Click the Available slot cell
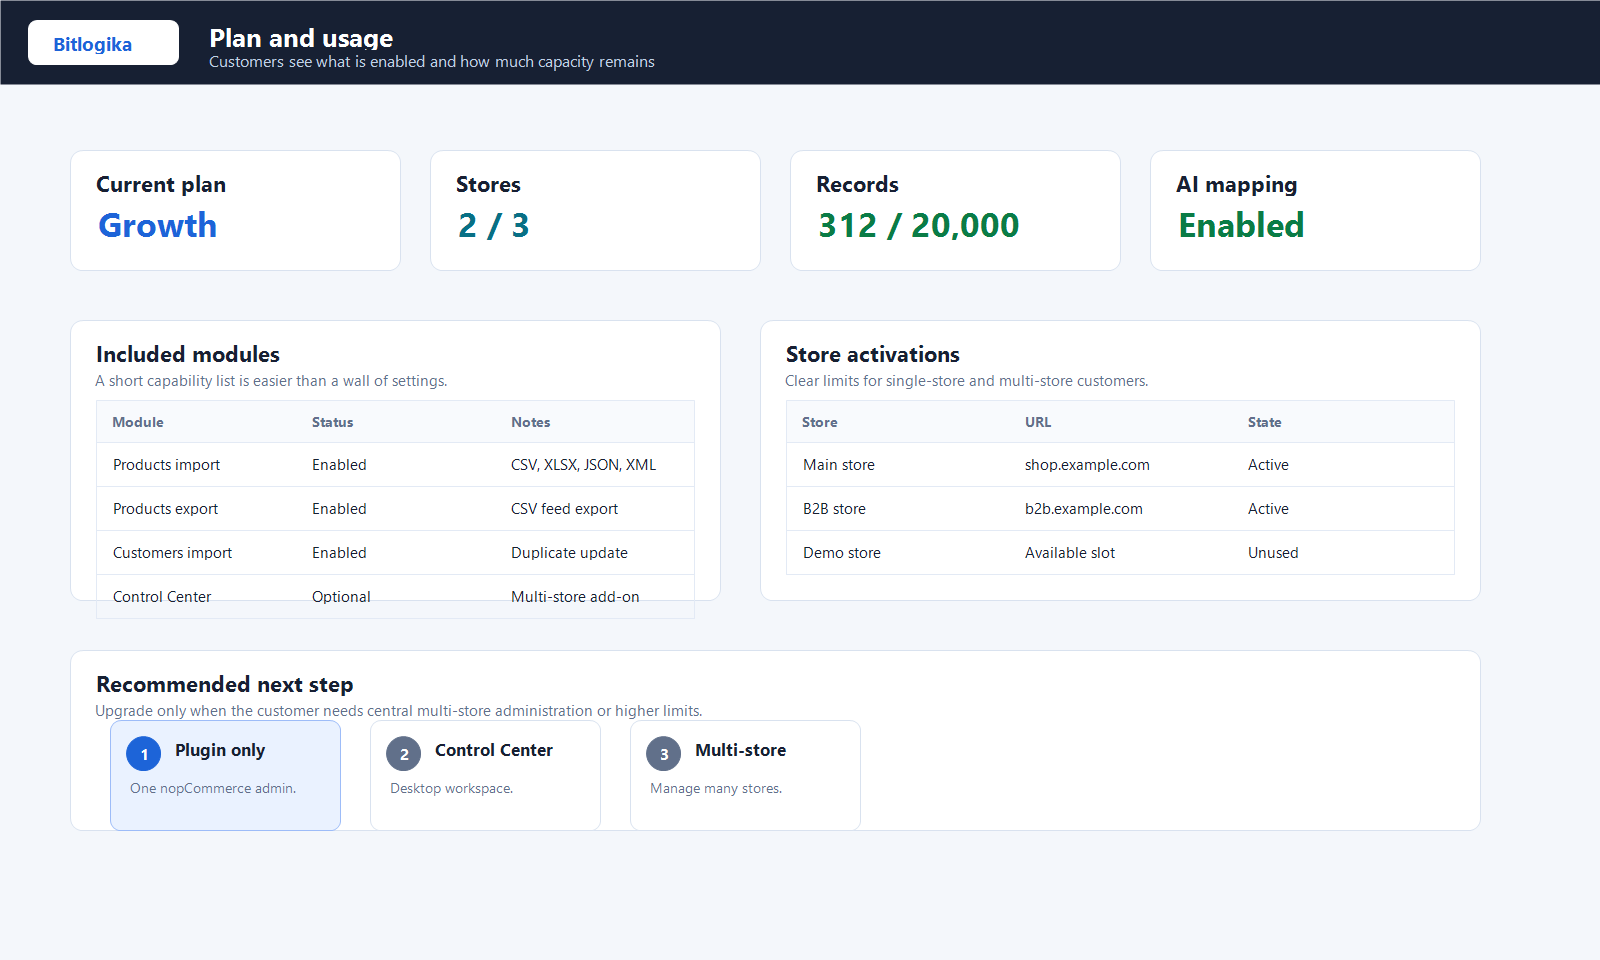The image size is (1600, 960). click(1070, 553)
